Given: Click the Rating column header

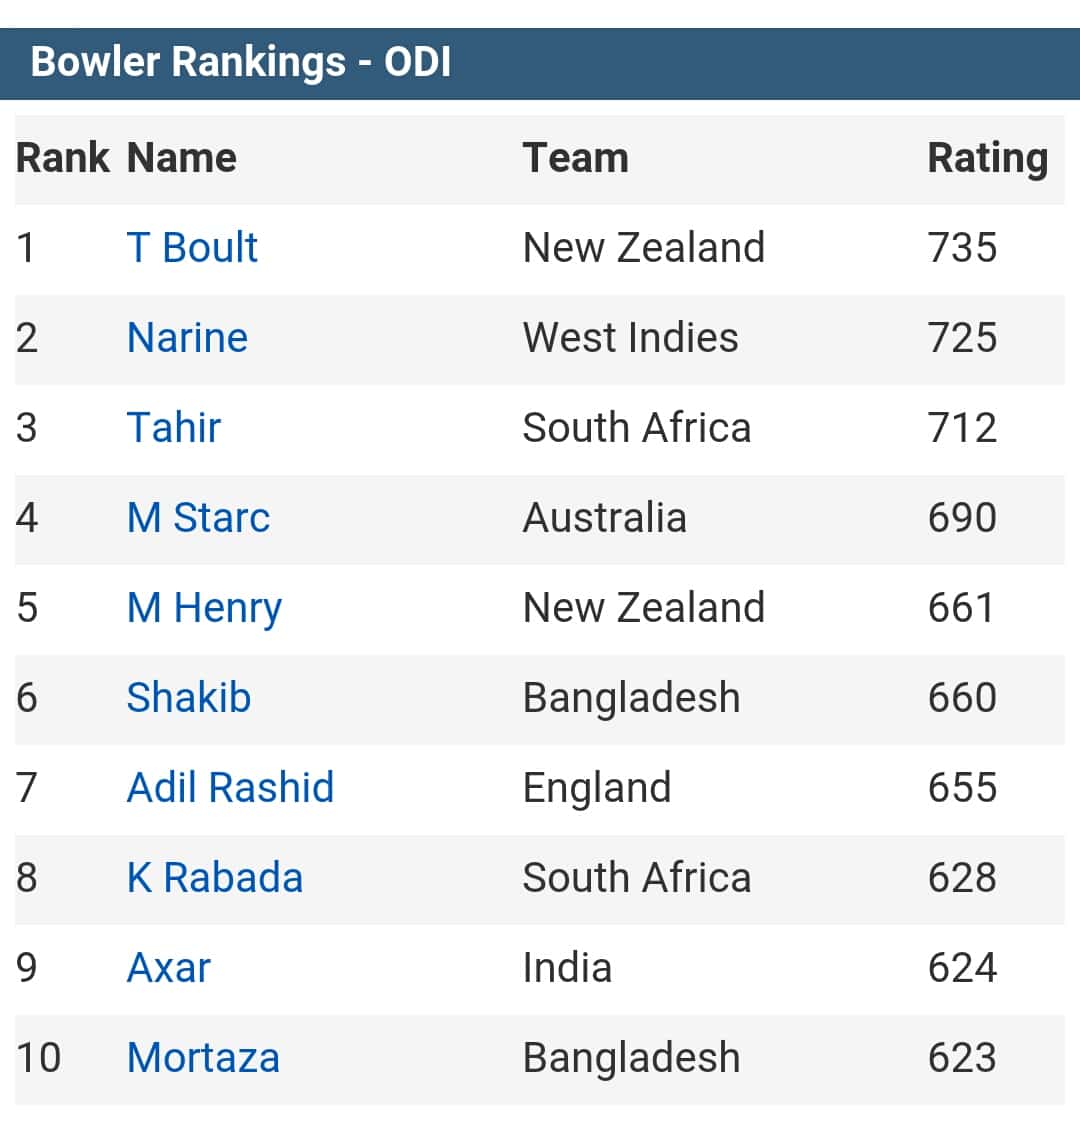Looking at the screenshot, I should (988, 160).
